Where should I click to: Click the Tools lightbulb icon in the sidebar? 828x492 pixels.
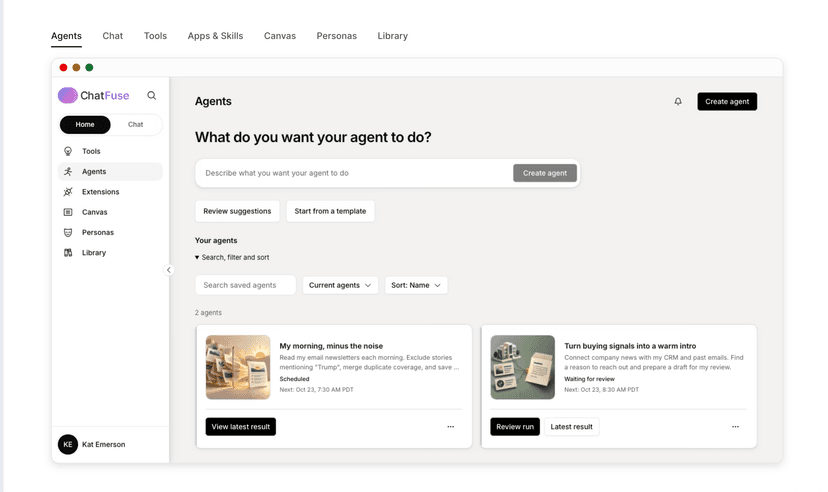[68, 151]
